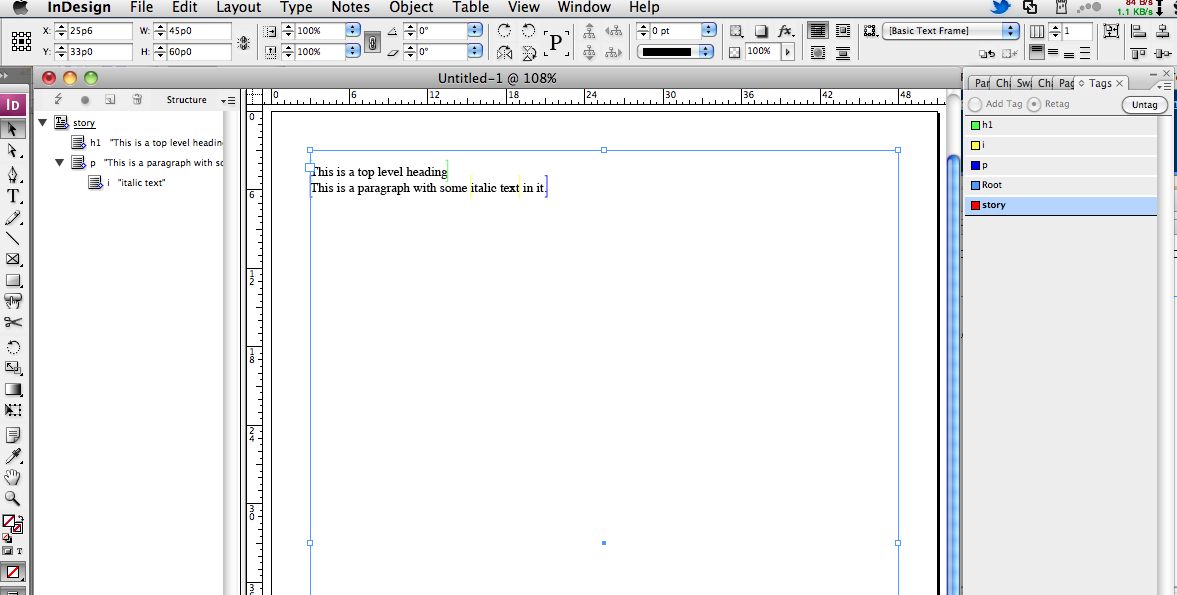Select the Free Transform tool
Screen dimensions: 1177x595
coord(12,410)
